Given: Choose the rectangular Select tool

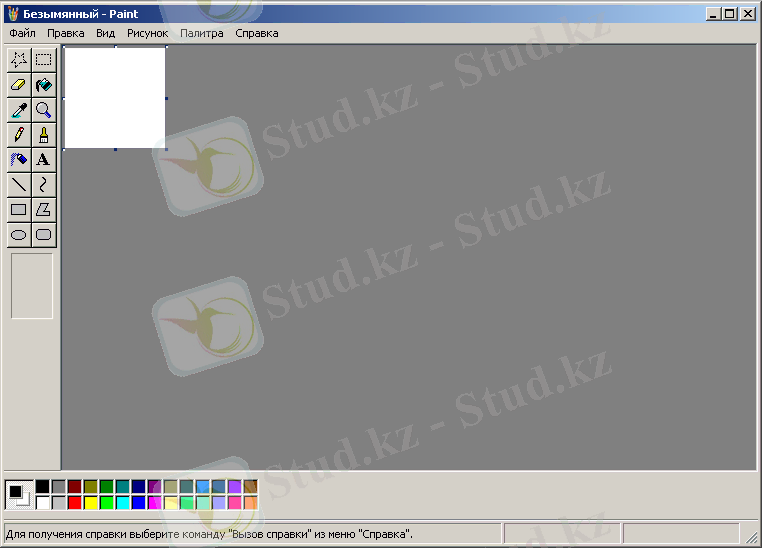Looking at the screenshot, I should point(43,60).
